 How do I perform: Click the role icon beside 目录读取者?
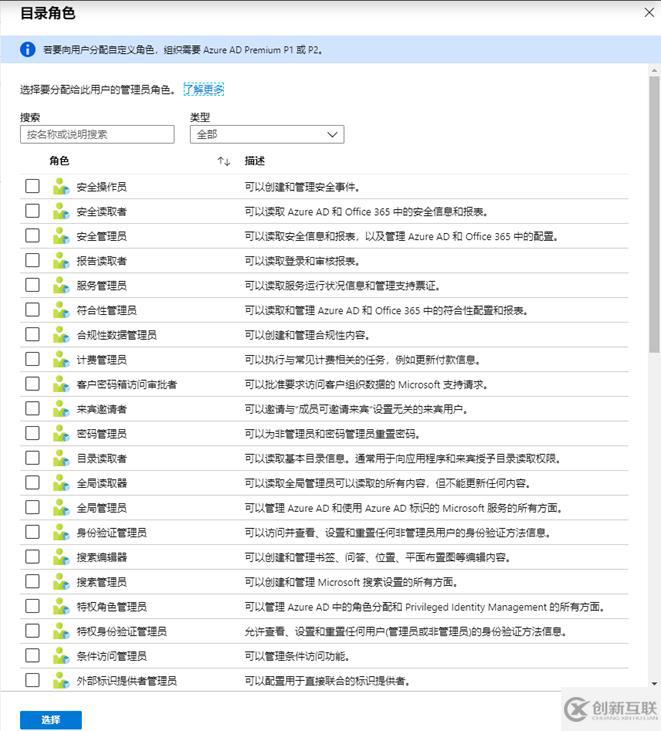[x=61, y=458]
